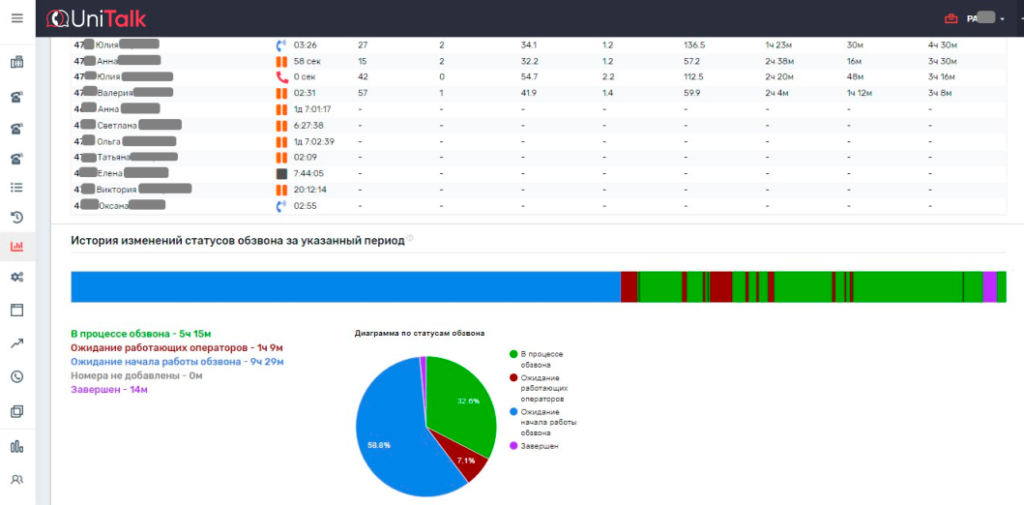The height and width of the screenshot is (505, 1024).
Task: Open the settings gears icon in the sidebar
Action: (17, 277)
